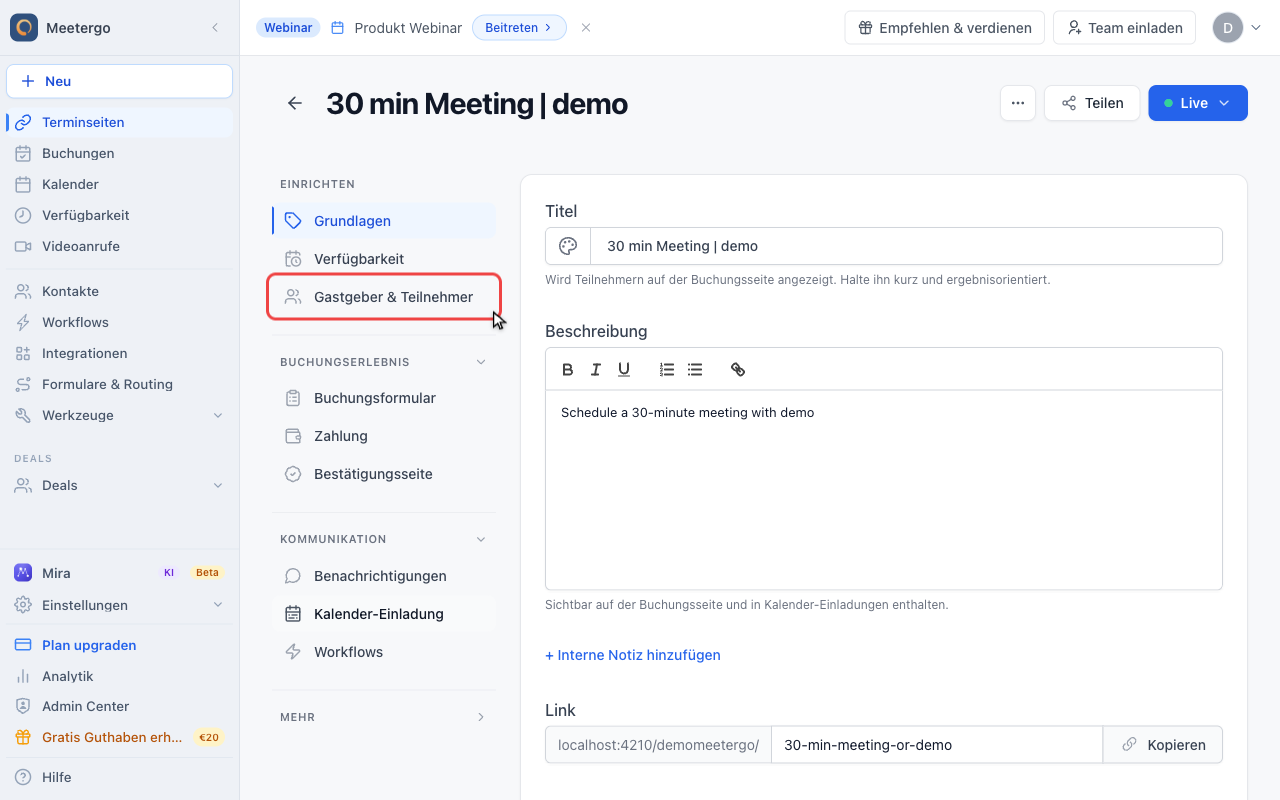This screenshot has width=1280, height=800.
Task: Collapse the Meetergo sidebar
Action: pos(215,28)
